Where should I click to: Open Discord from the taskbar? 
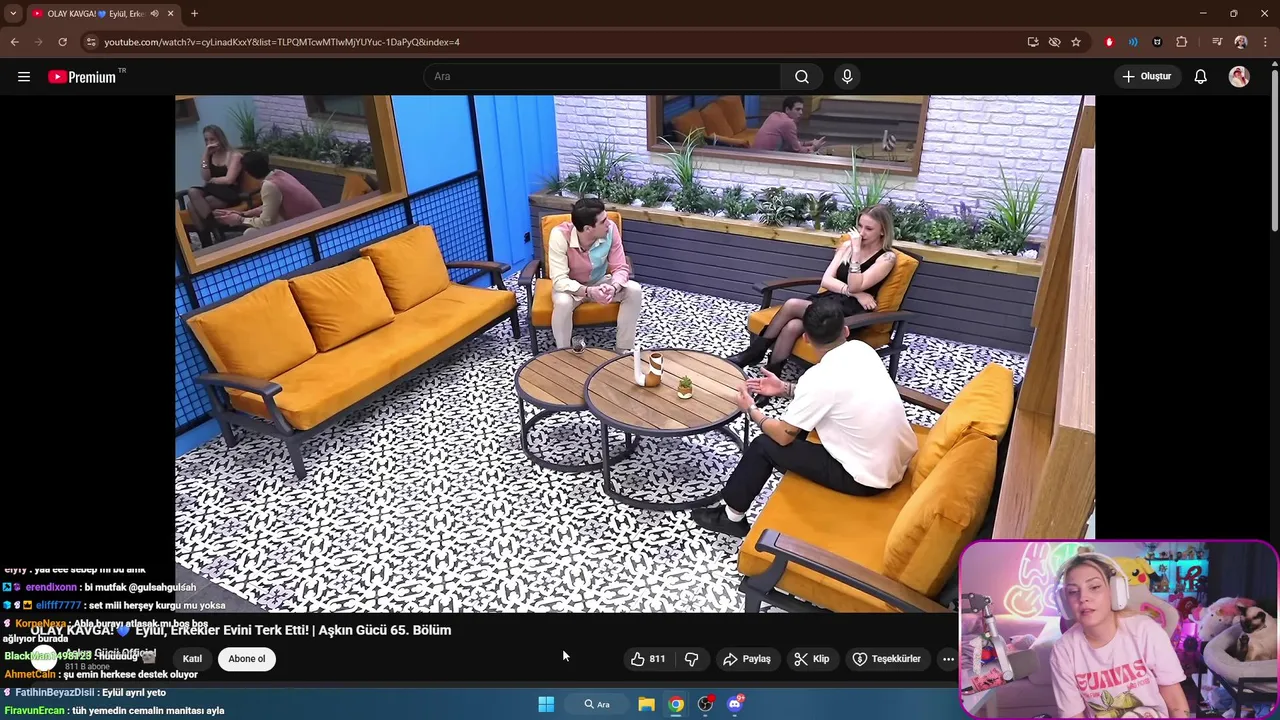click(736, 704)
